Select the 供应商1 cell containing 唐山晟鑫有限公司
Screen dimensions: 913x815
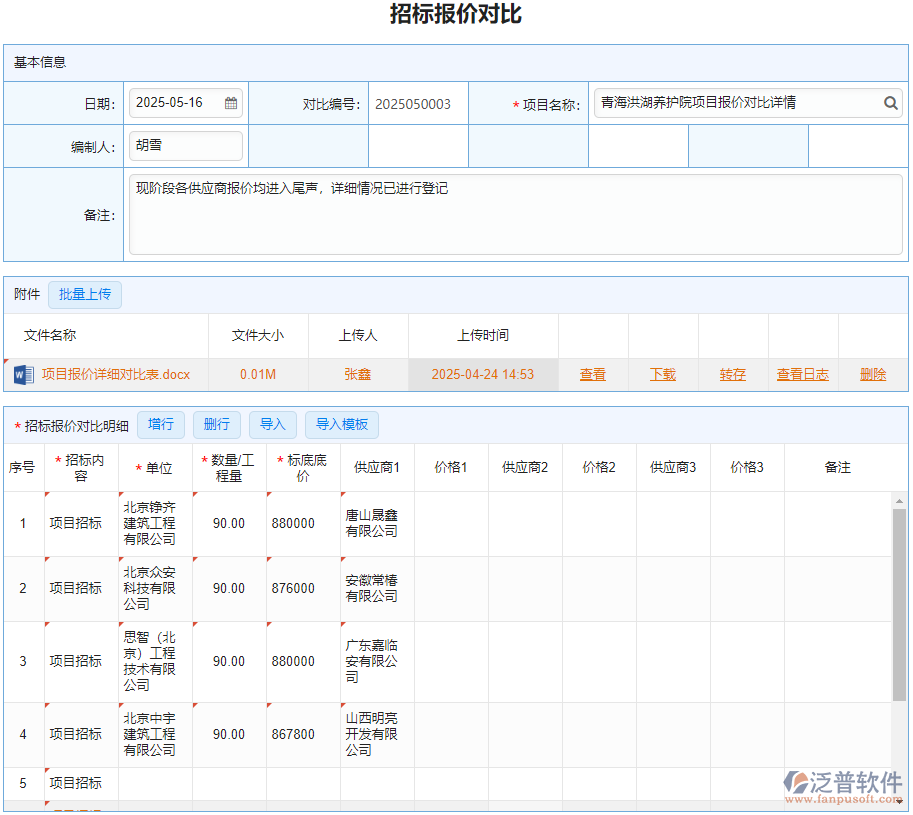pyautogui.click(x=375, y=522)
